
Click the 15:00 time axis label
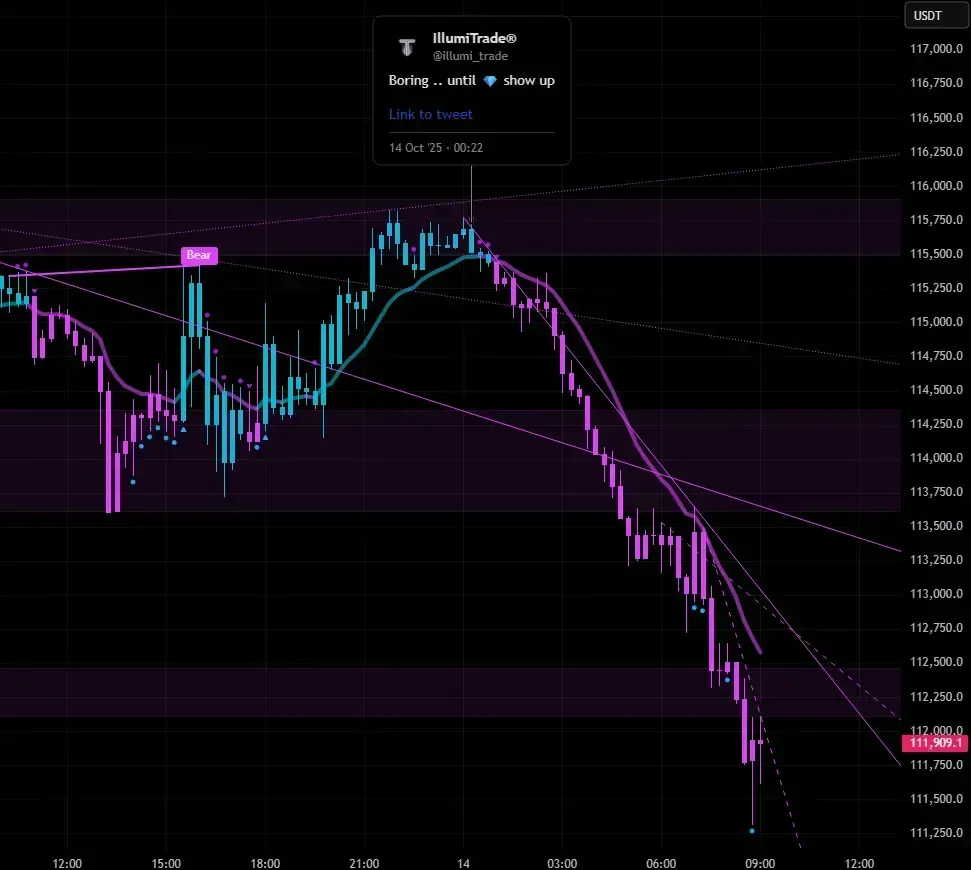coord(166,863)
